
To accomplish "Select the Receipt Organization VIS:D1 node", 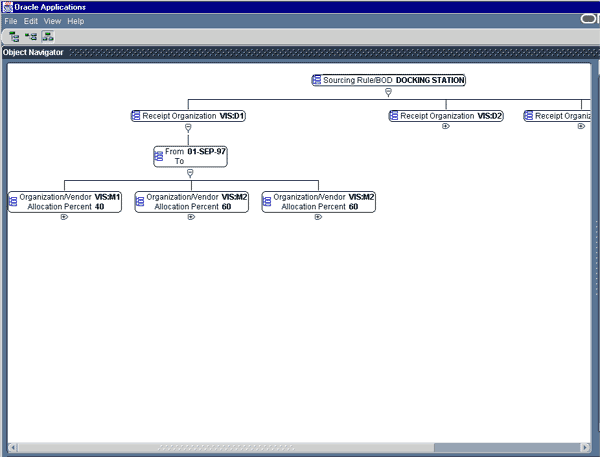I will point(188,116).
